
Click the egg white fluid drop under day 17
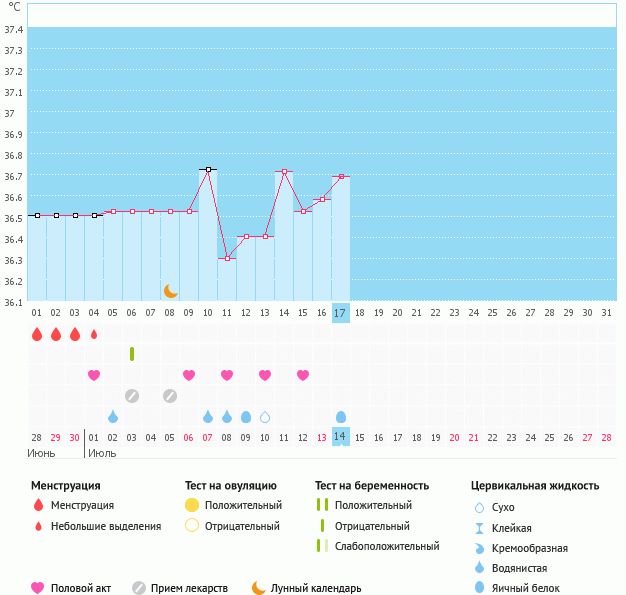click(x=341, y=417)
